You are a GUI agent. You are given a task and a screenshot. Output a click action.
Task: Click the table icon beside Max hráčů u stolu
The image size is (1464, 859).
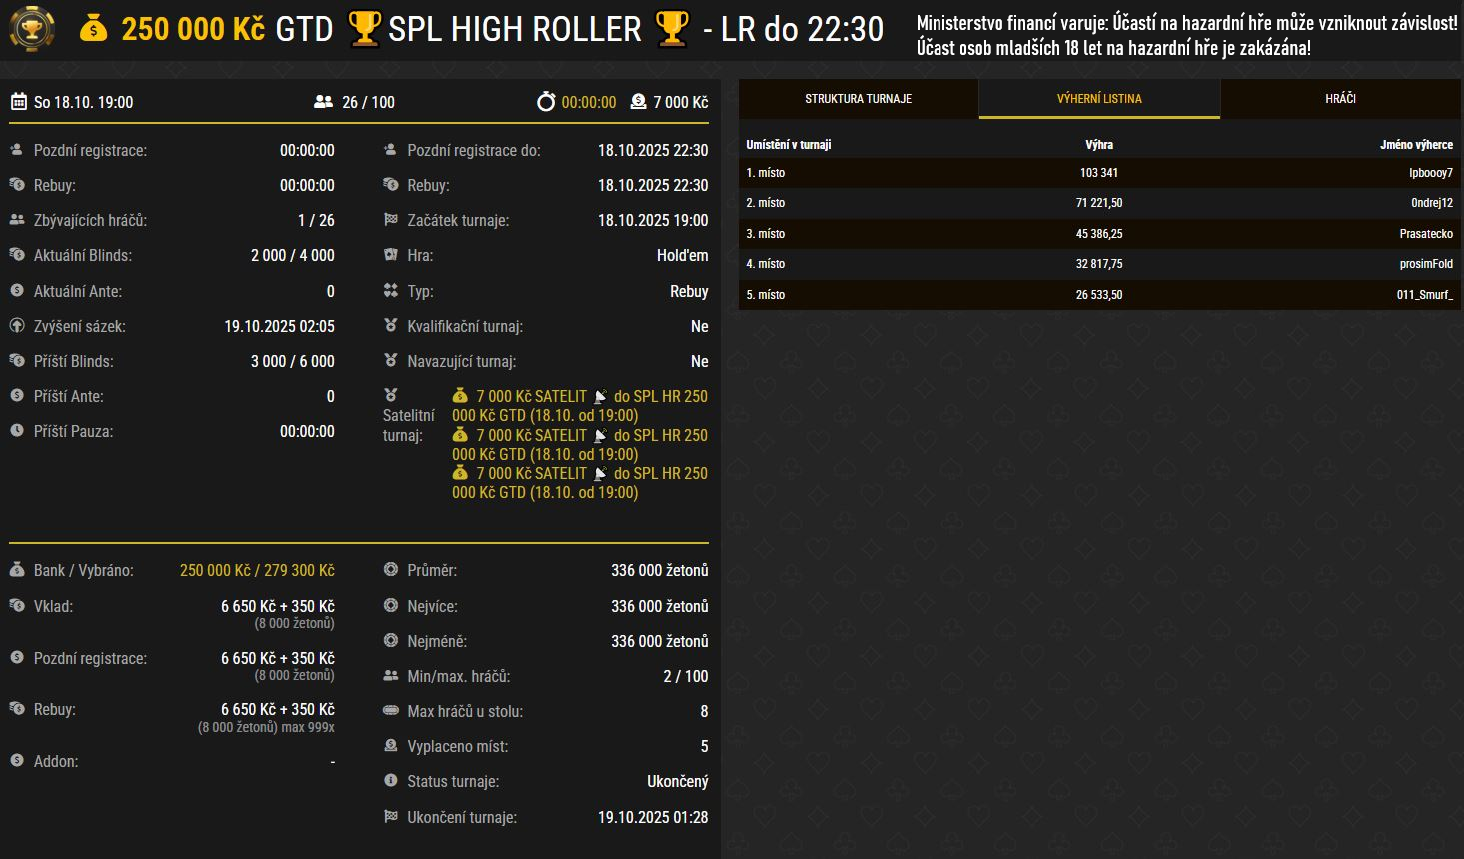click(x=391, y=711)
